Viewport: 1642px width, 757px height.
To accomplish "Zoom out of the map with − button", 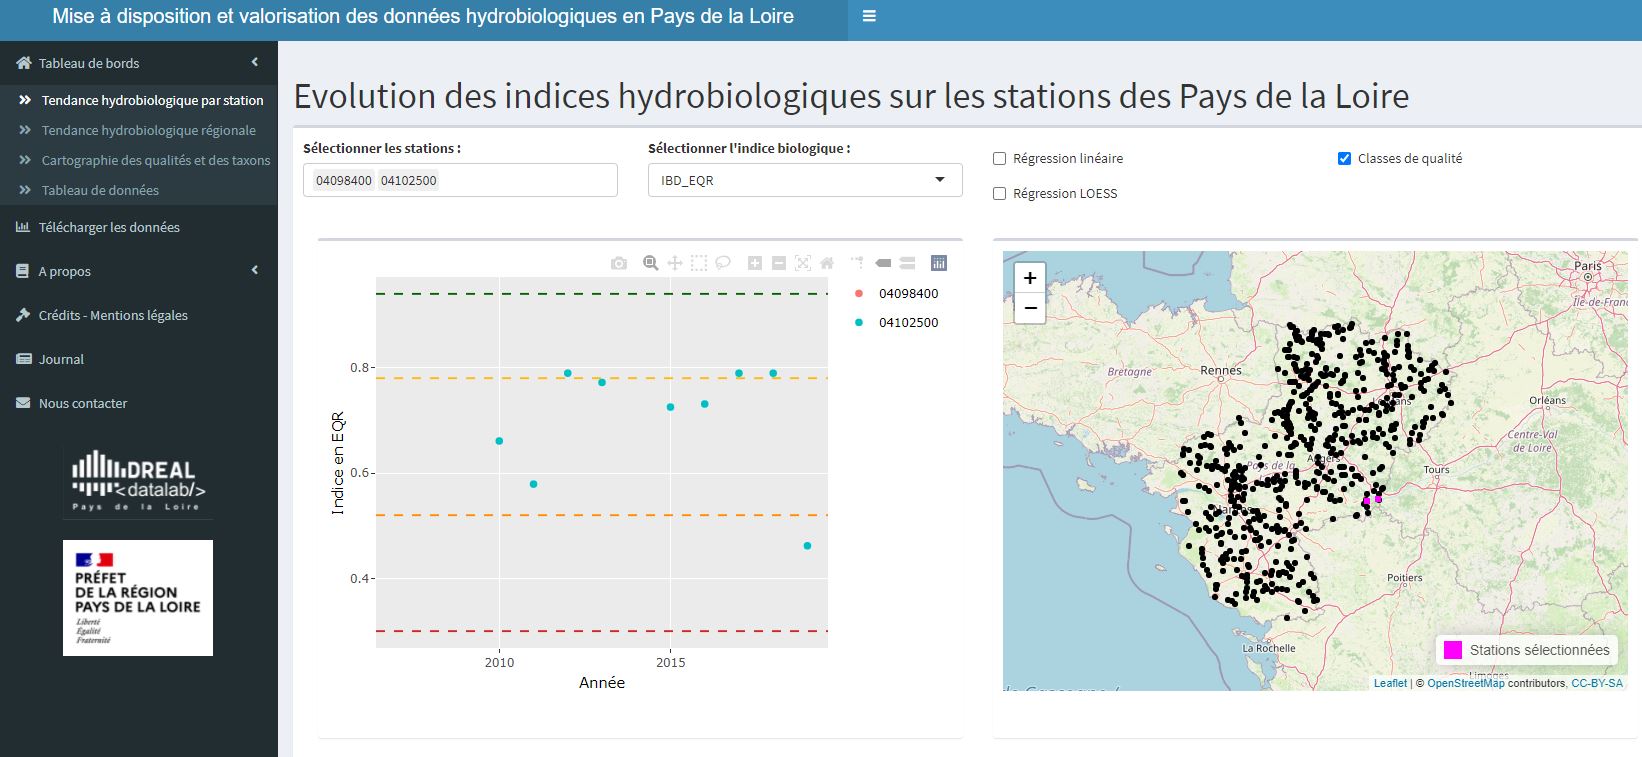I will point(1030,308).
